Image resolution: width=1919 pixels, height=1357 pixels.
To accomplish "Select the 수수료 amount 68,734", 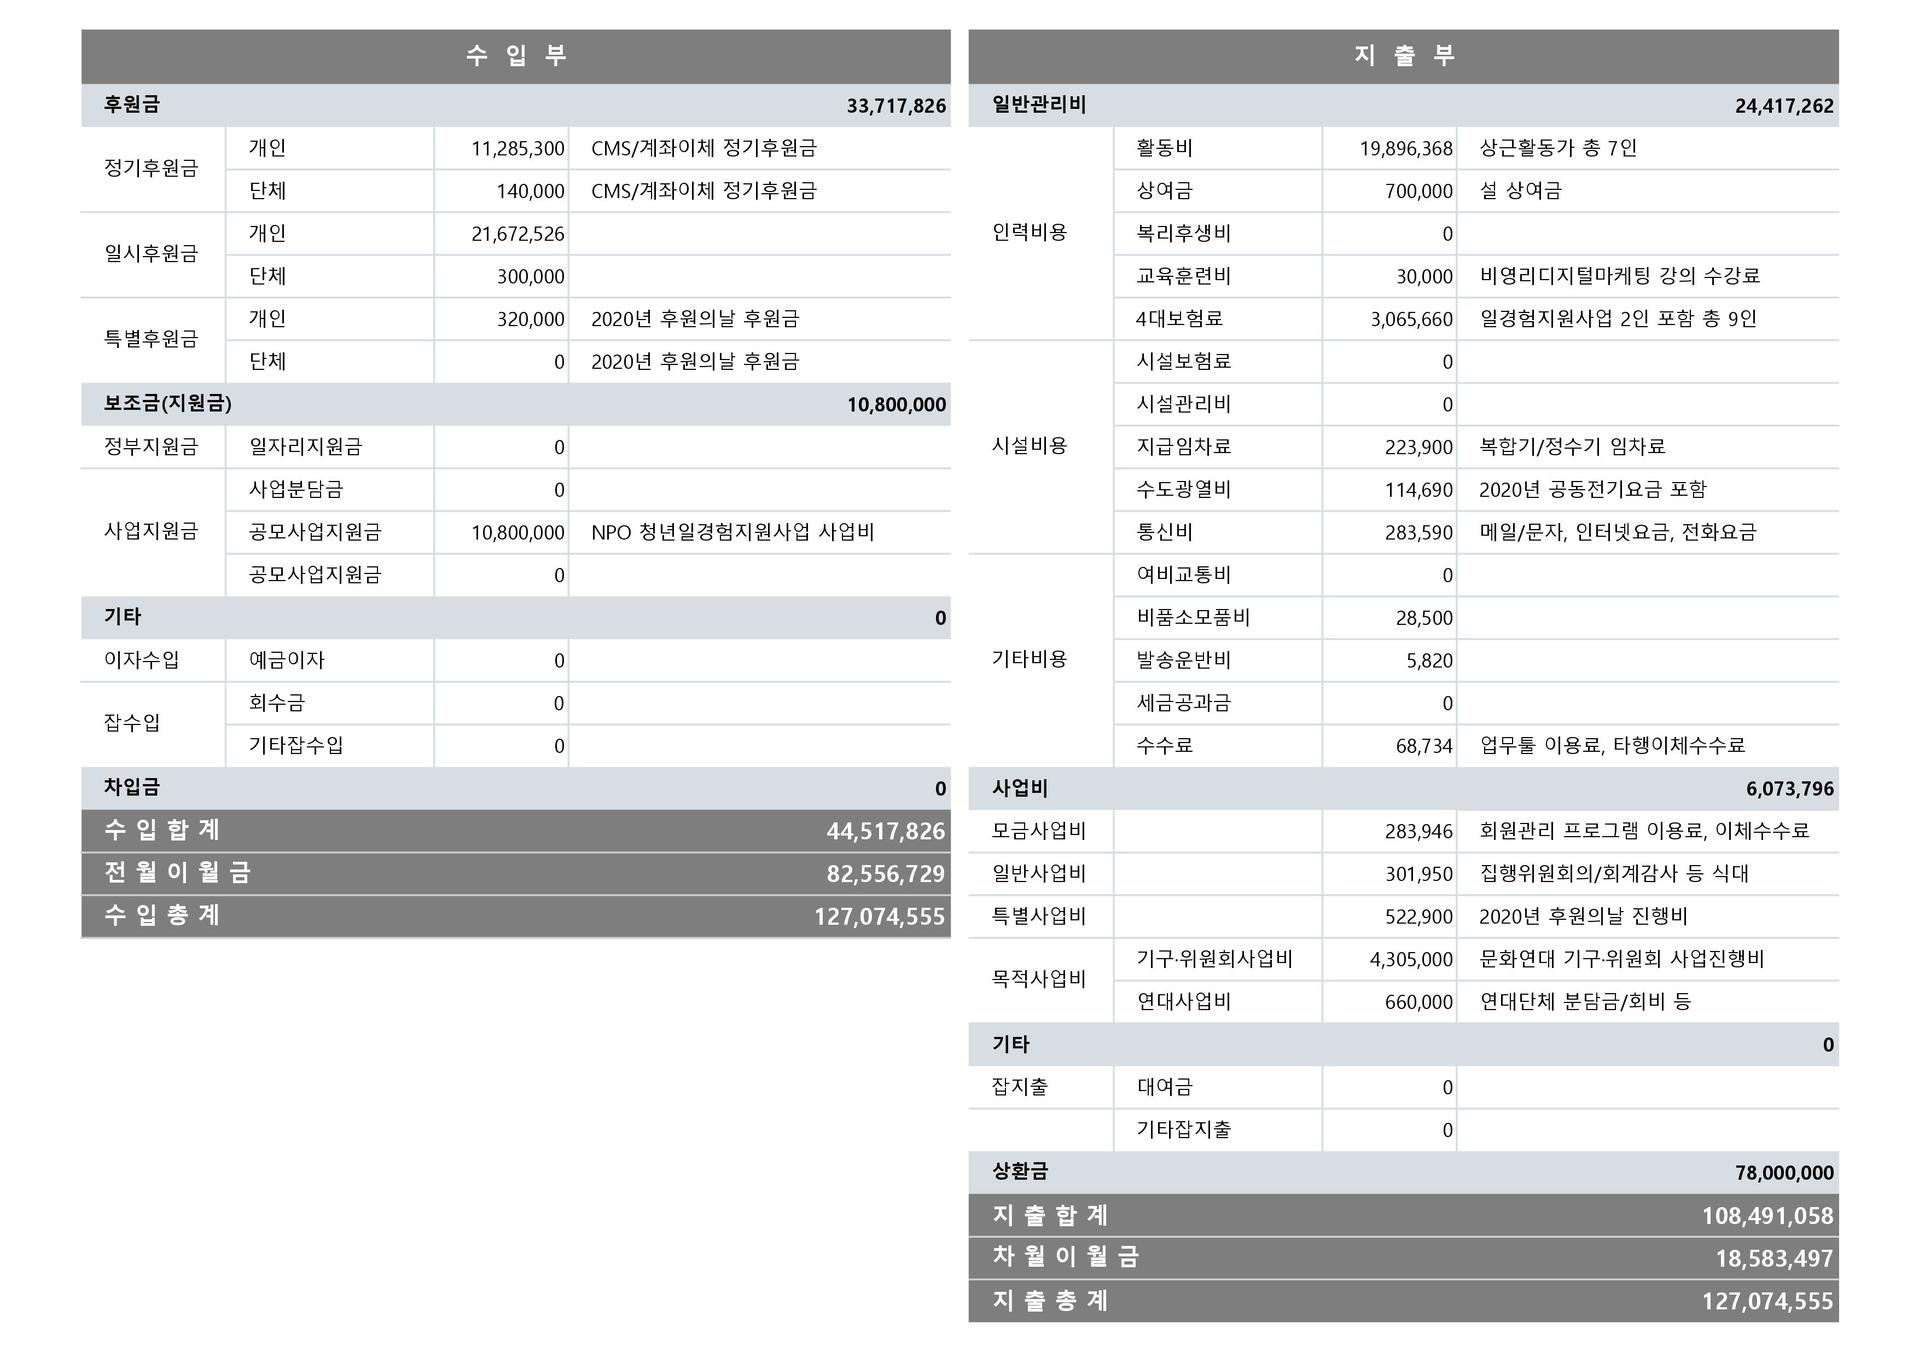I will [x=1424, y=746].
